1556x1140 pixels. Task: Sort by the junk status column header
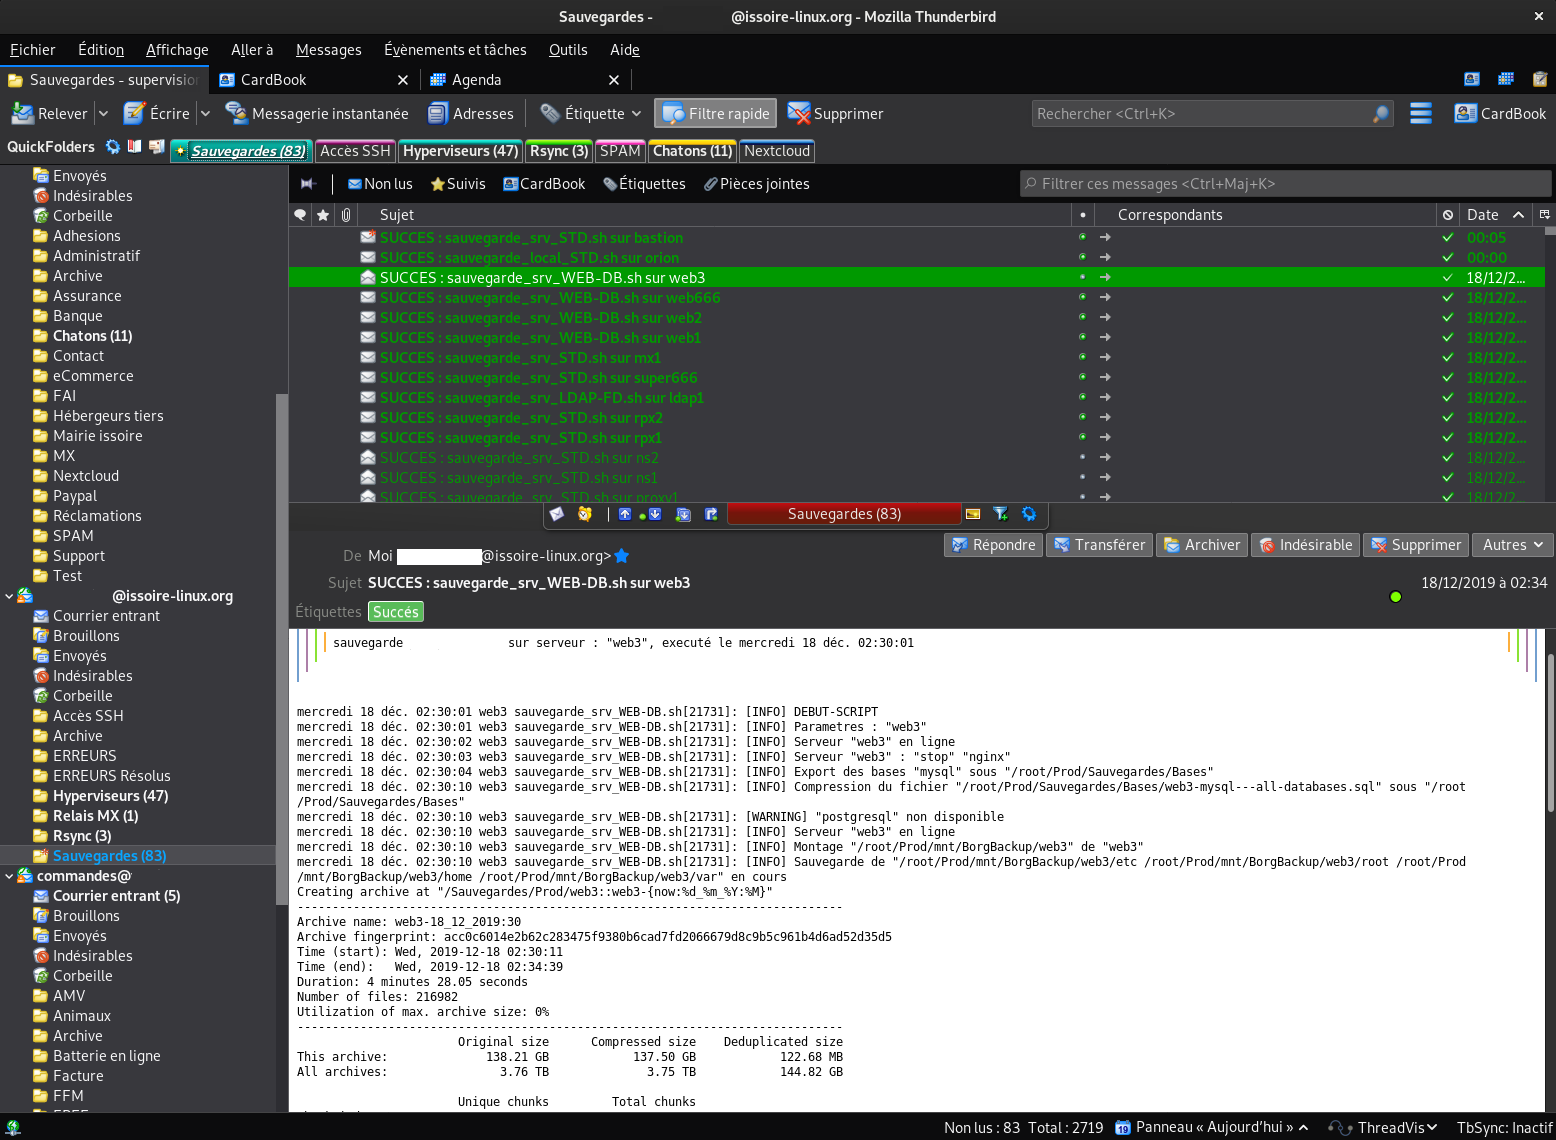point(1447,215)
